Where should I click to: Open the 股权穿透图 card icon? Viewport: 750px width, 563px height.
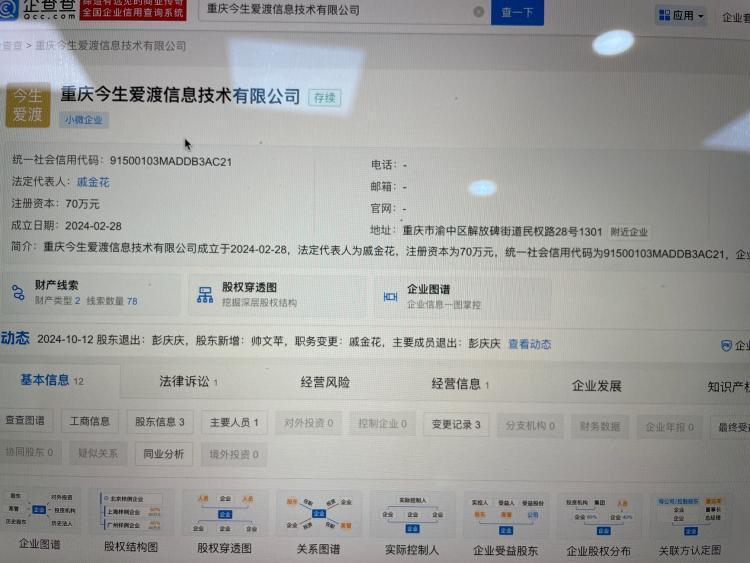pos(205,295)
